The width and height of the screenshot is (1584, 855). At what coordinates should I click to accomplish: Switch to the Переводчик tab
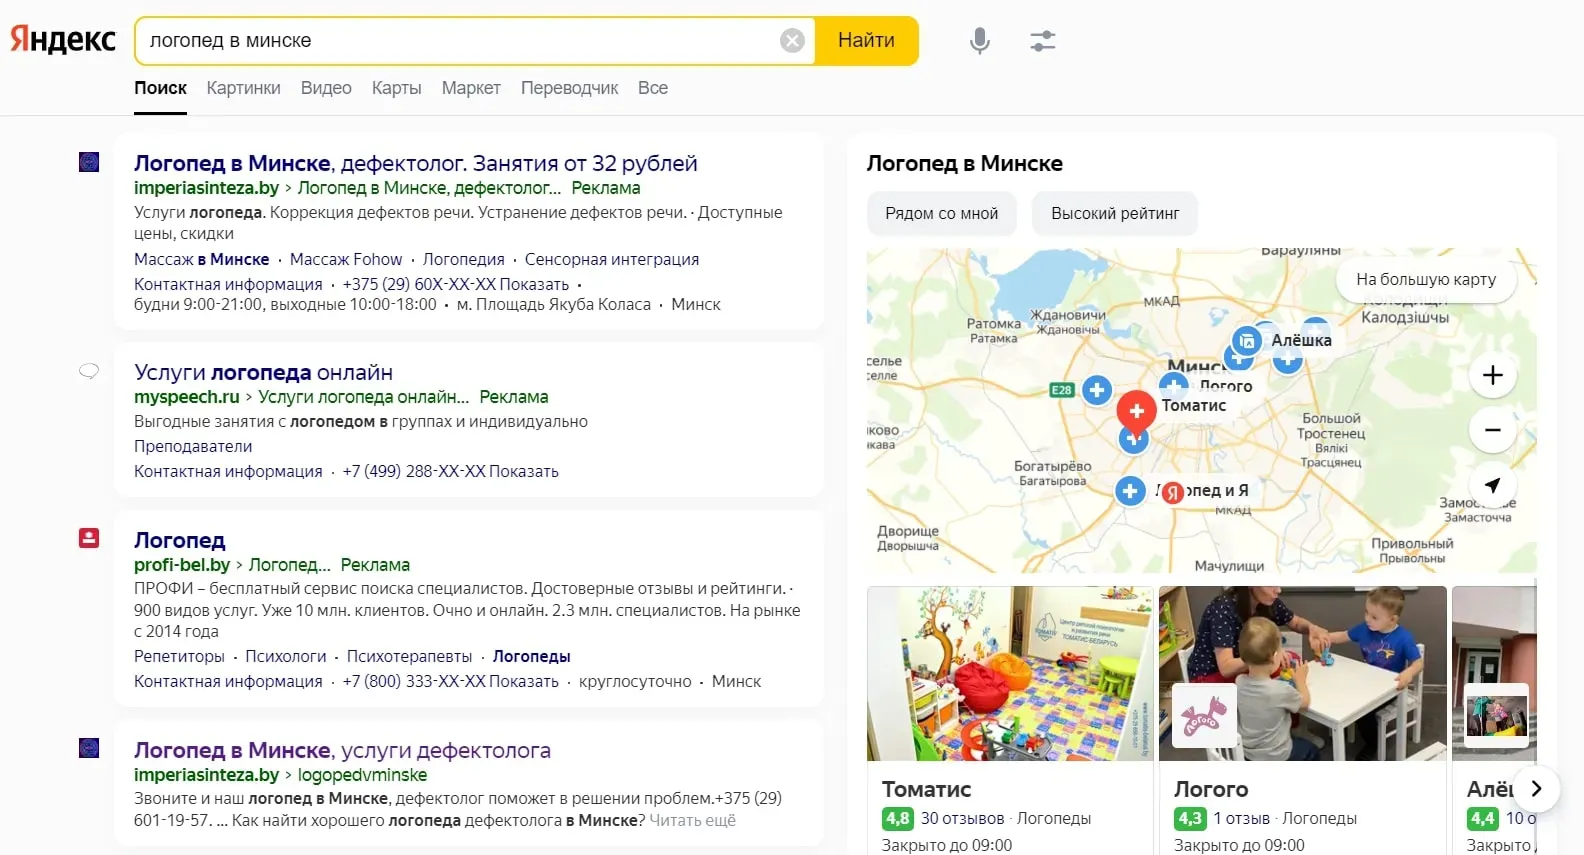point(569,88)
